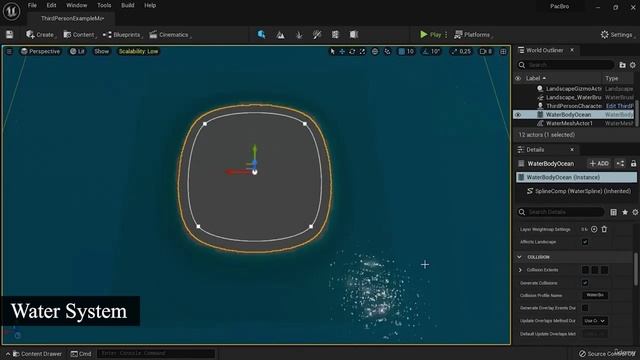The width and height of the screenshot is (640, 360).
Task: Open the Perspective view mode dropdown
Action: (x=40, y=51)
